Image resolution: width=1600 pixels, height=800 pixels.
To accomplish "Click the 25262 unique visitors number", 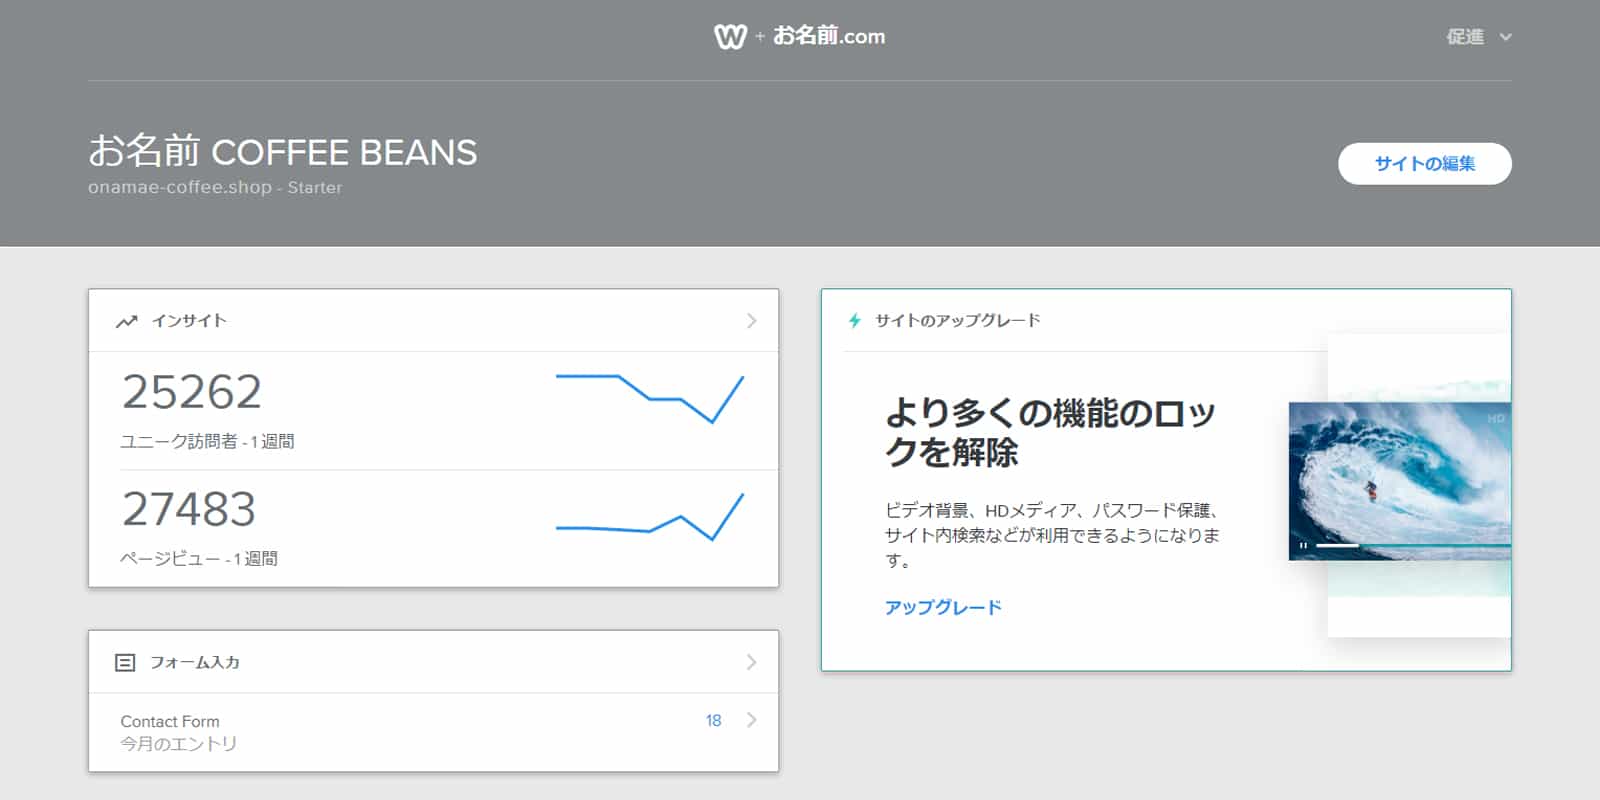I will [192, 391].
